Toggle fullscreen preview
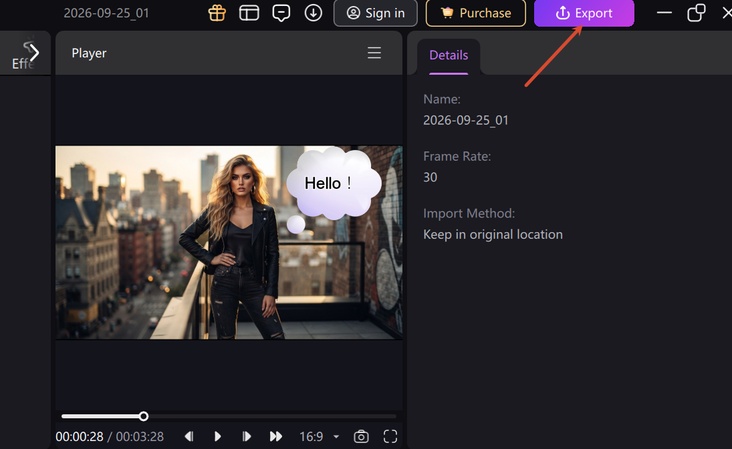Viewport: 732px width, 449px height. tap(390, 436)
